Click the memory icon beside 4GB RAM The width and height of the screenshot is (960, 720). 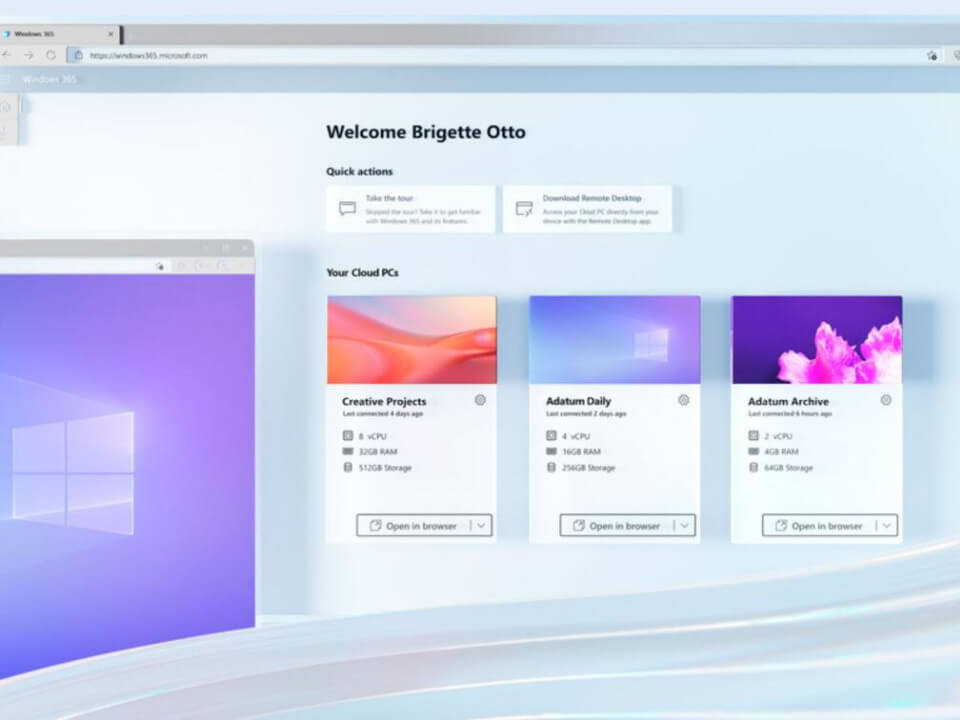(x=753, y=451)
